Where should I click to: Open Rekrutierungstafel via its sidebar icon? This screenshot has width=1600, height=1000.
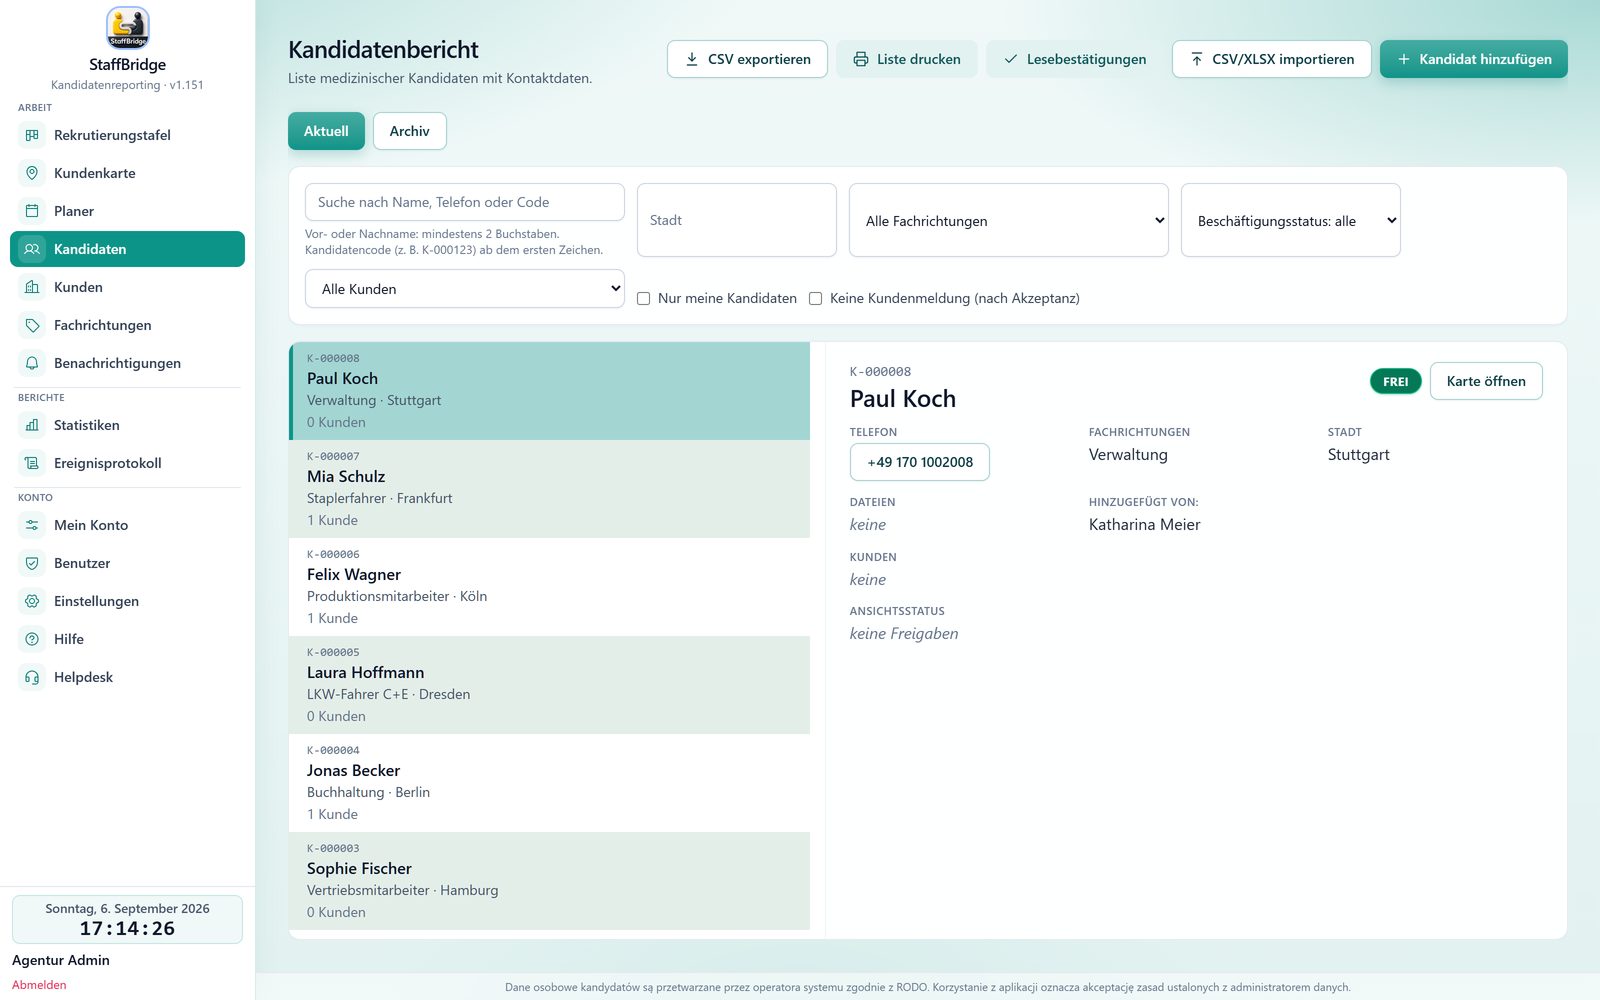(32, 135)
